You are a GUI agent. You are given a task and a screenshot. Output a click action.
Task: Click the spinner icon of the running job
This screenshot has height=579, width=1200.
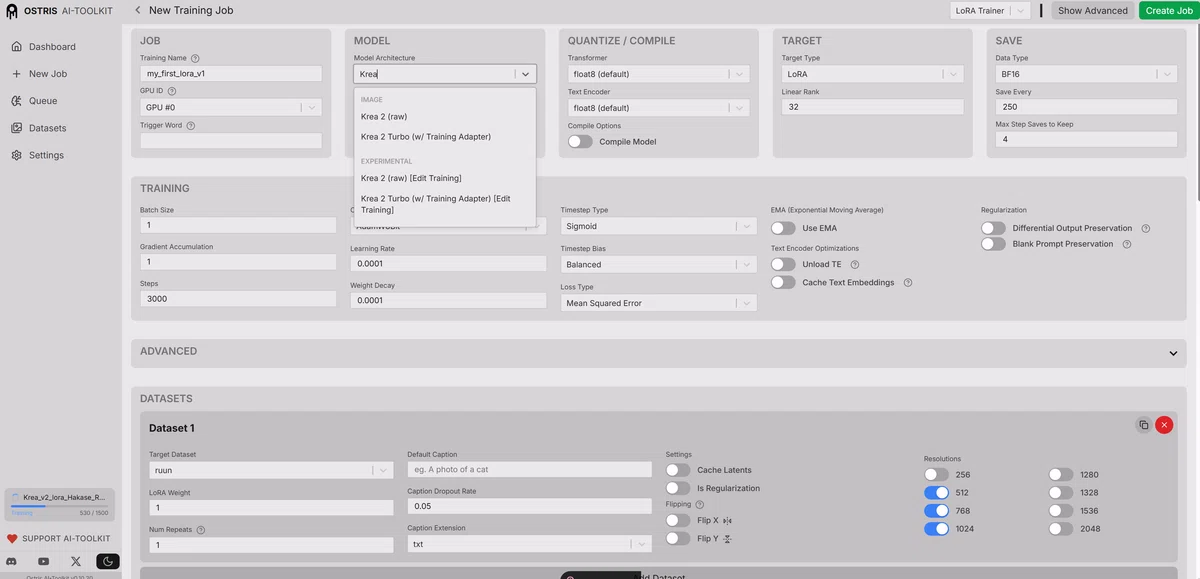(14, 497)
